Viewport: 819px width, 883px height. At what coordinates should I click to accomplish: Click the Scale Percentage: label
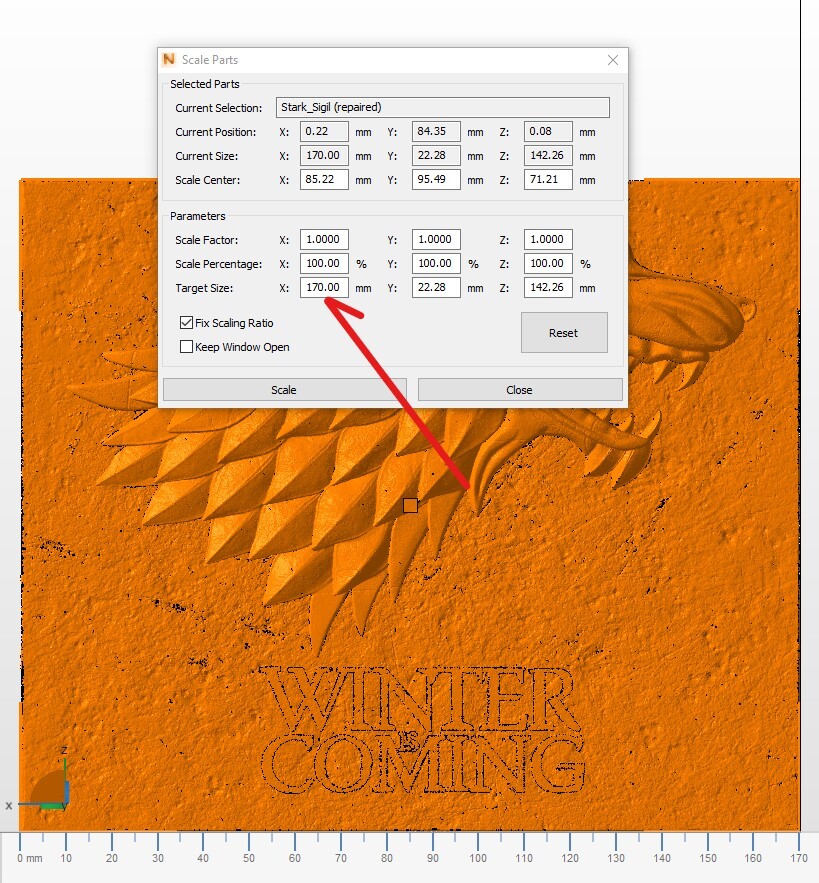click(x=219, y=264)
